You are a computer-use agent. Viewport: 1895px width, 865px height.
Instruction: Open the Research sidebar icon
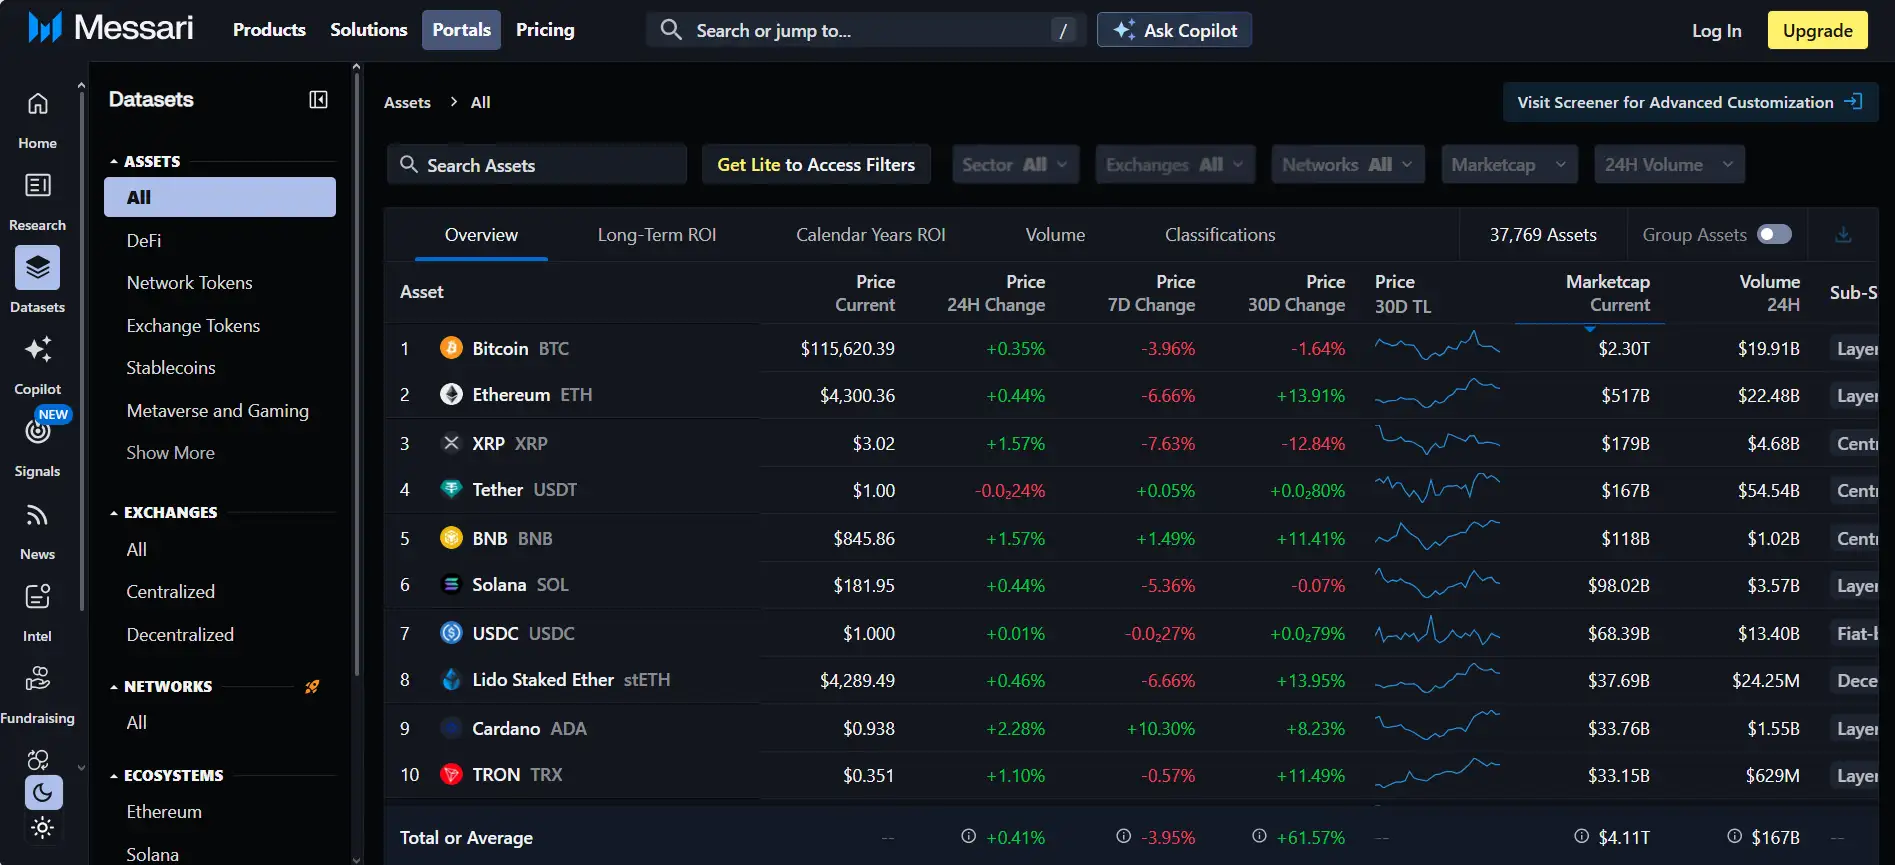click(37, 187)
